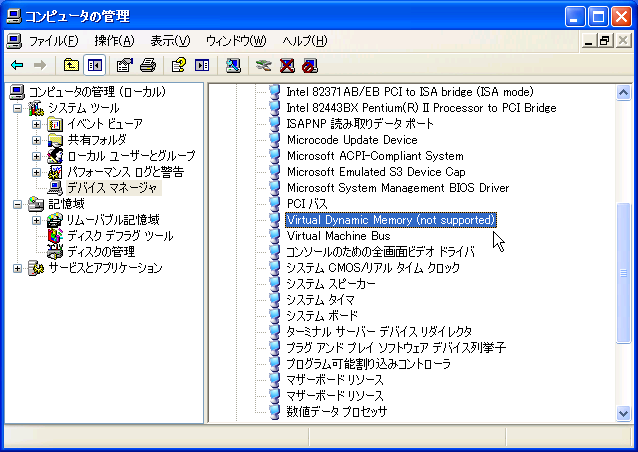Select デバイス マネージャ in the tree
Viewport: 638px width, 452px height.
click(114, 188)
